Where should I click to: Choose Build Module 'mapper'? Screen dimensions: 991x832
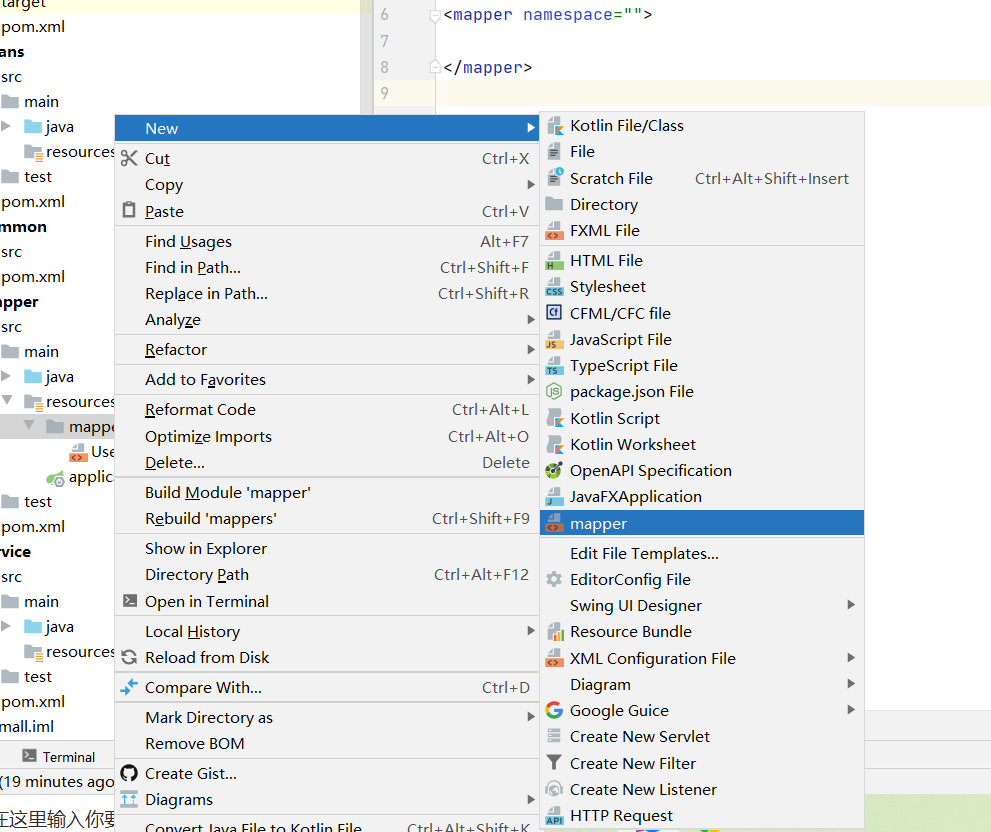(x=327, y=492)
